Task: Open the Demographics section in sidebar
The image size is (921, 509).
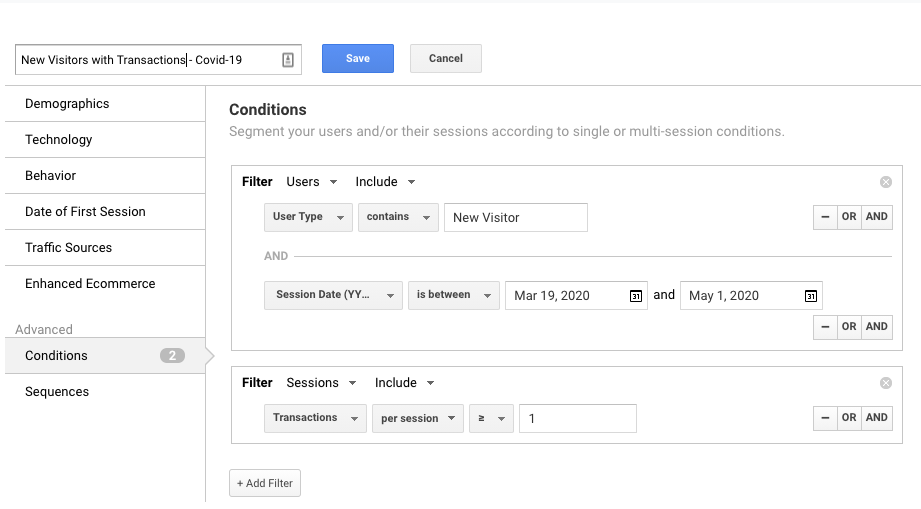Action: coord(67,104)
